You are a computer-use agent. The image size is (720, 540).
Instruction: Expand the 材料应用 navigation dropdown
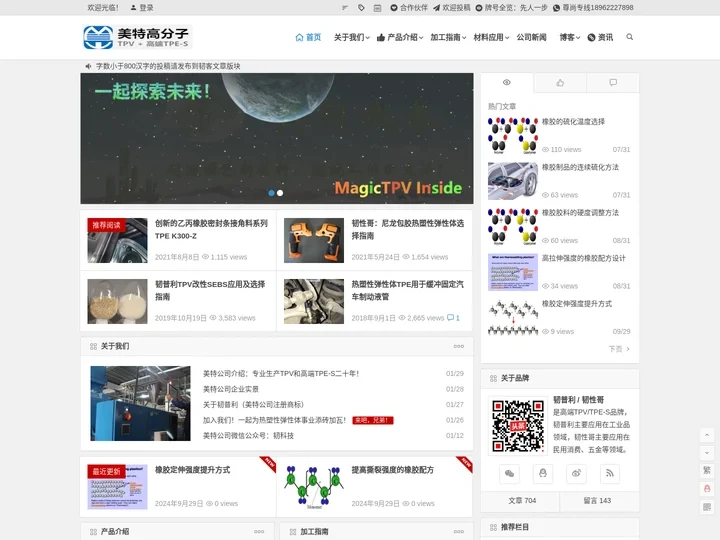[x=491, y=37]
